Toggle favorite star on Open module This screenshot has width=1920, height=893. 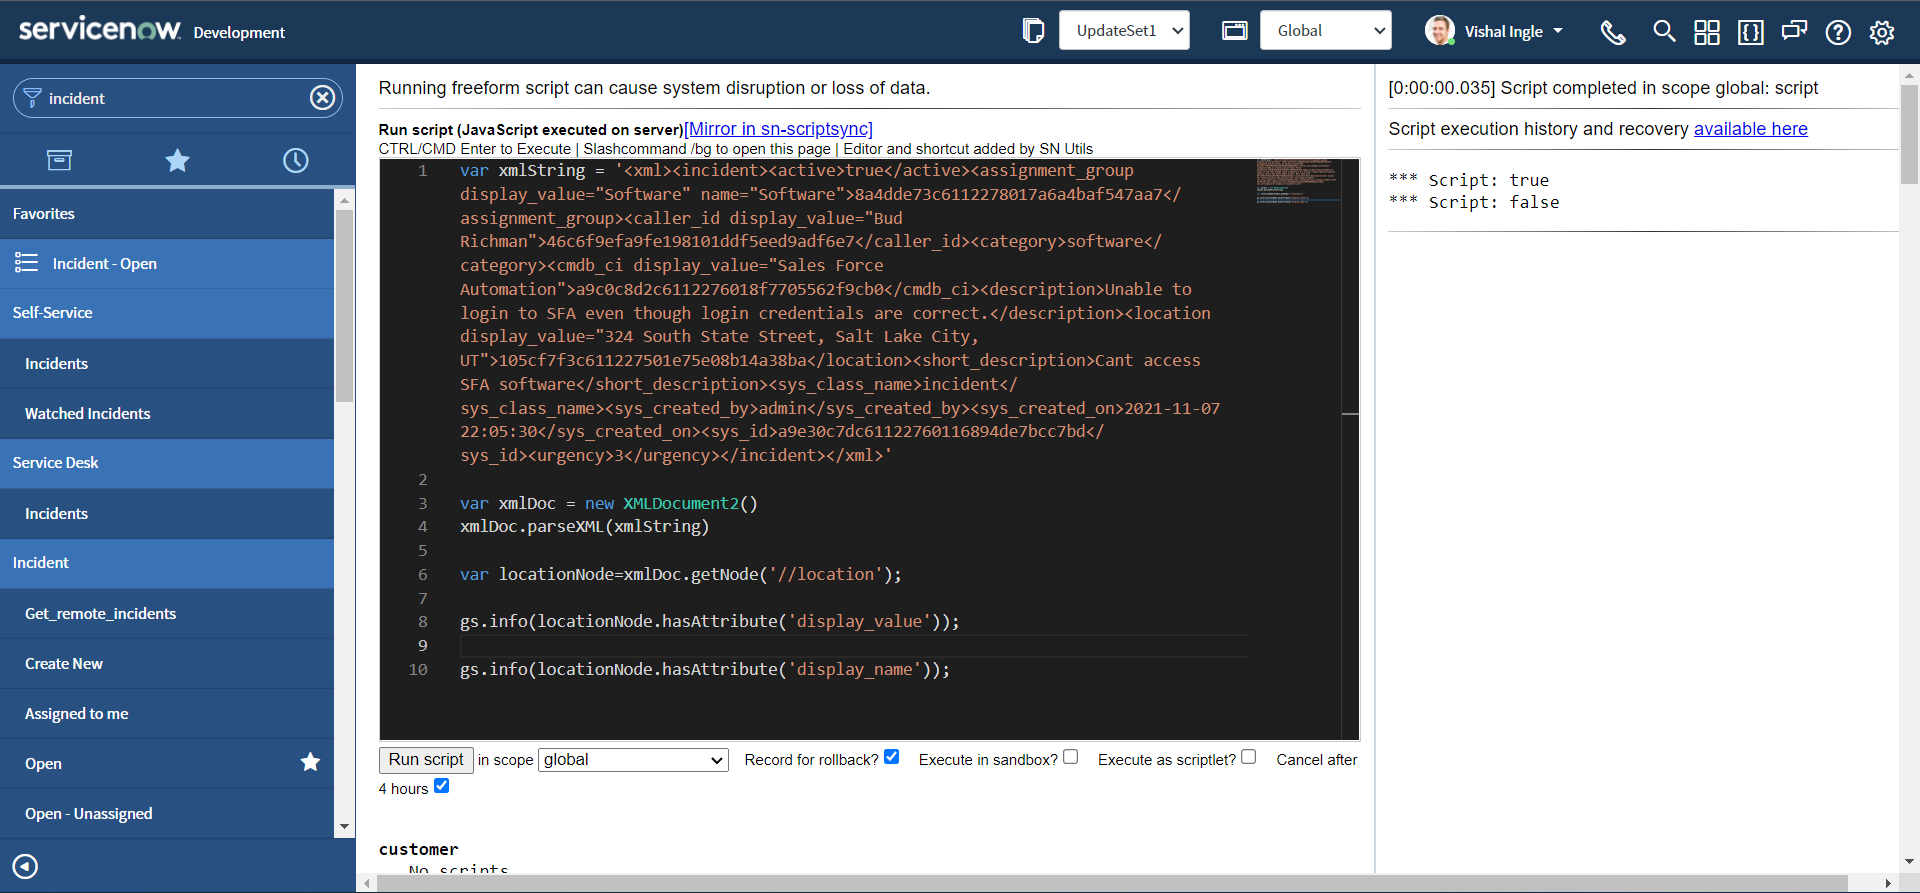310,763
